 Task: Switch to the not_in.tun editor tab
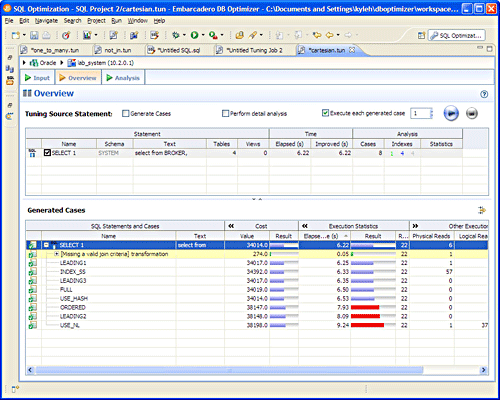point(118,50)
